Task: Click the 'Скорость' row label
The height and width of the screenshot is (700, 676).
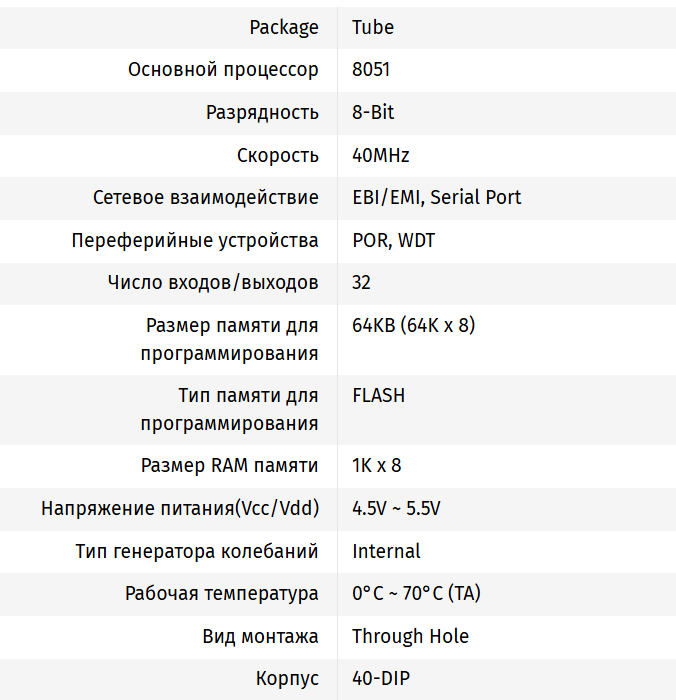Action: click(278, 155)
